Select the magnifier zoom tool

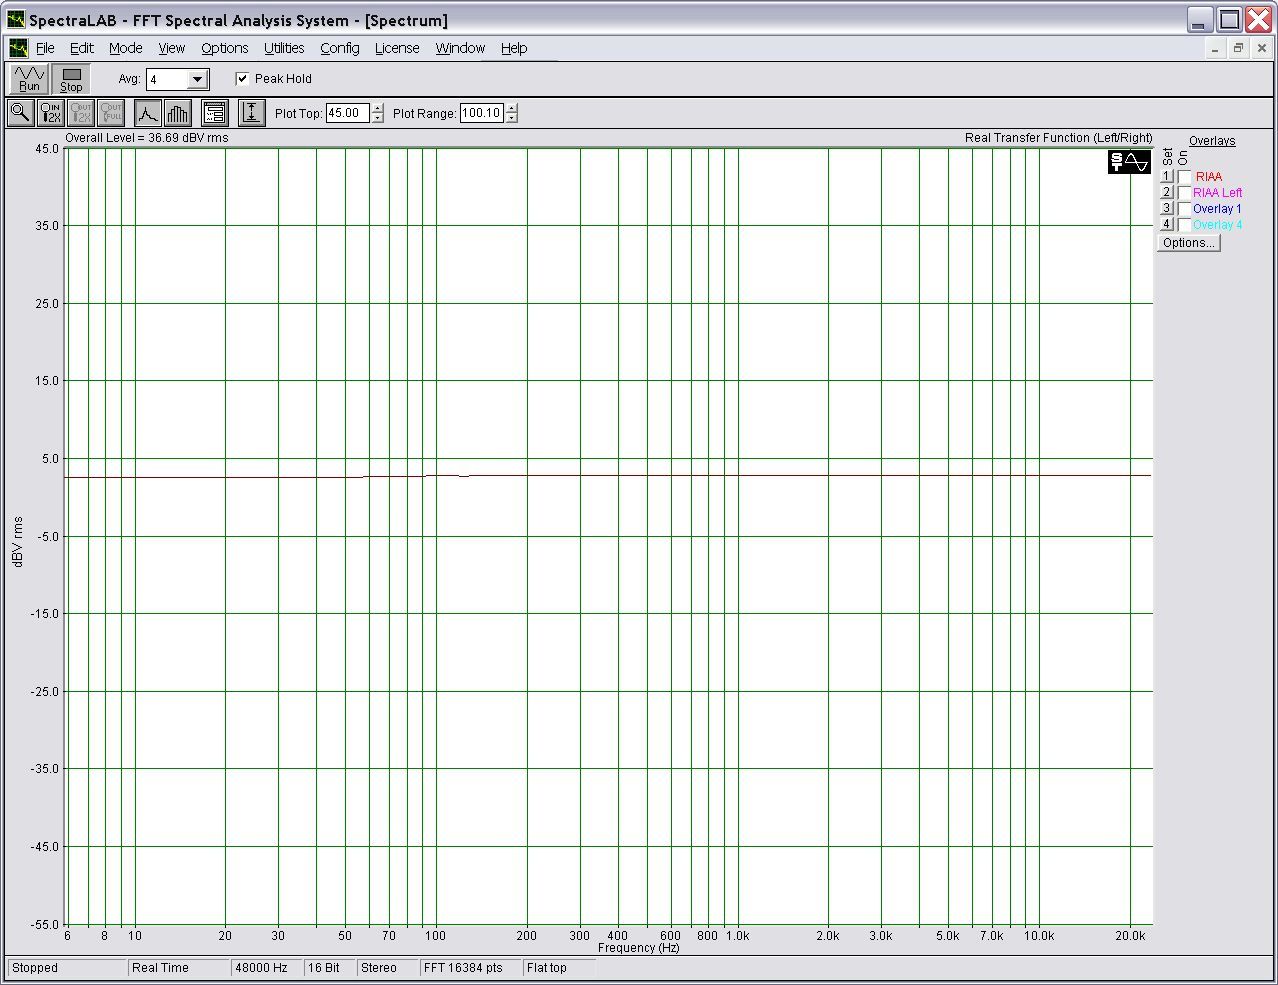click(x=20, y=113)
